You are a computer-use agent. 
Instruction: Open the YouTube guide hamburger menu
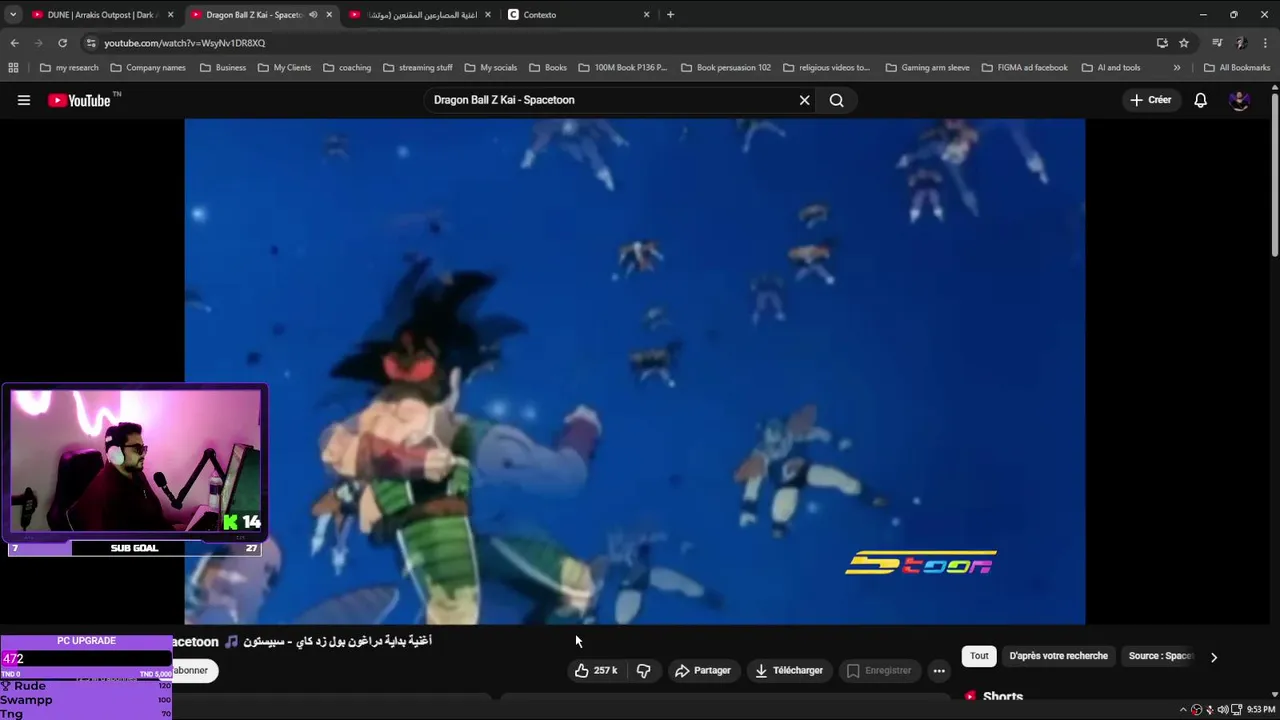[x=24, y=100]
